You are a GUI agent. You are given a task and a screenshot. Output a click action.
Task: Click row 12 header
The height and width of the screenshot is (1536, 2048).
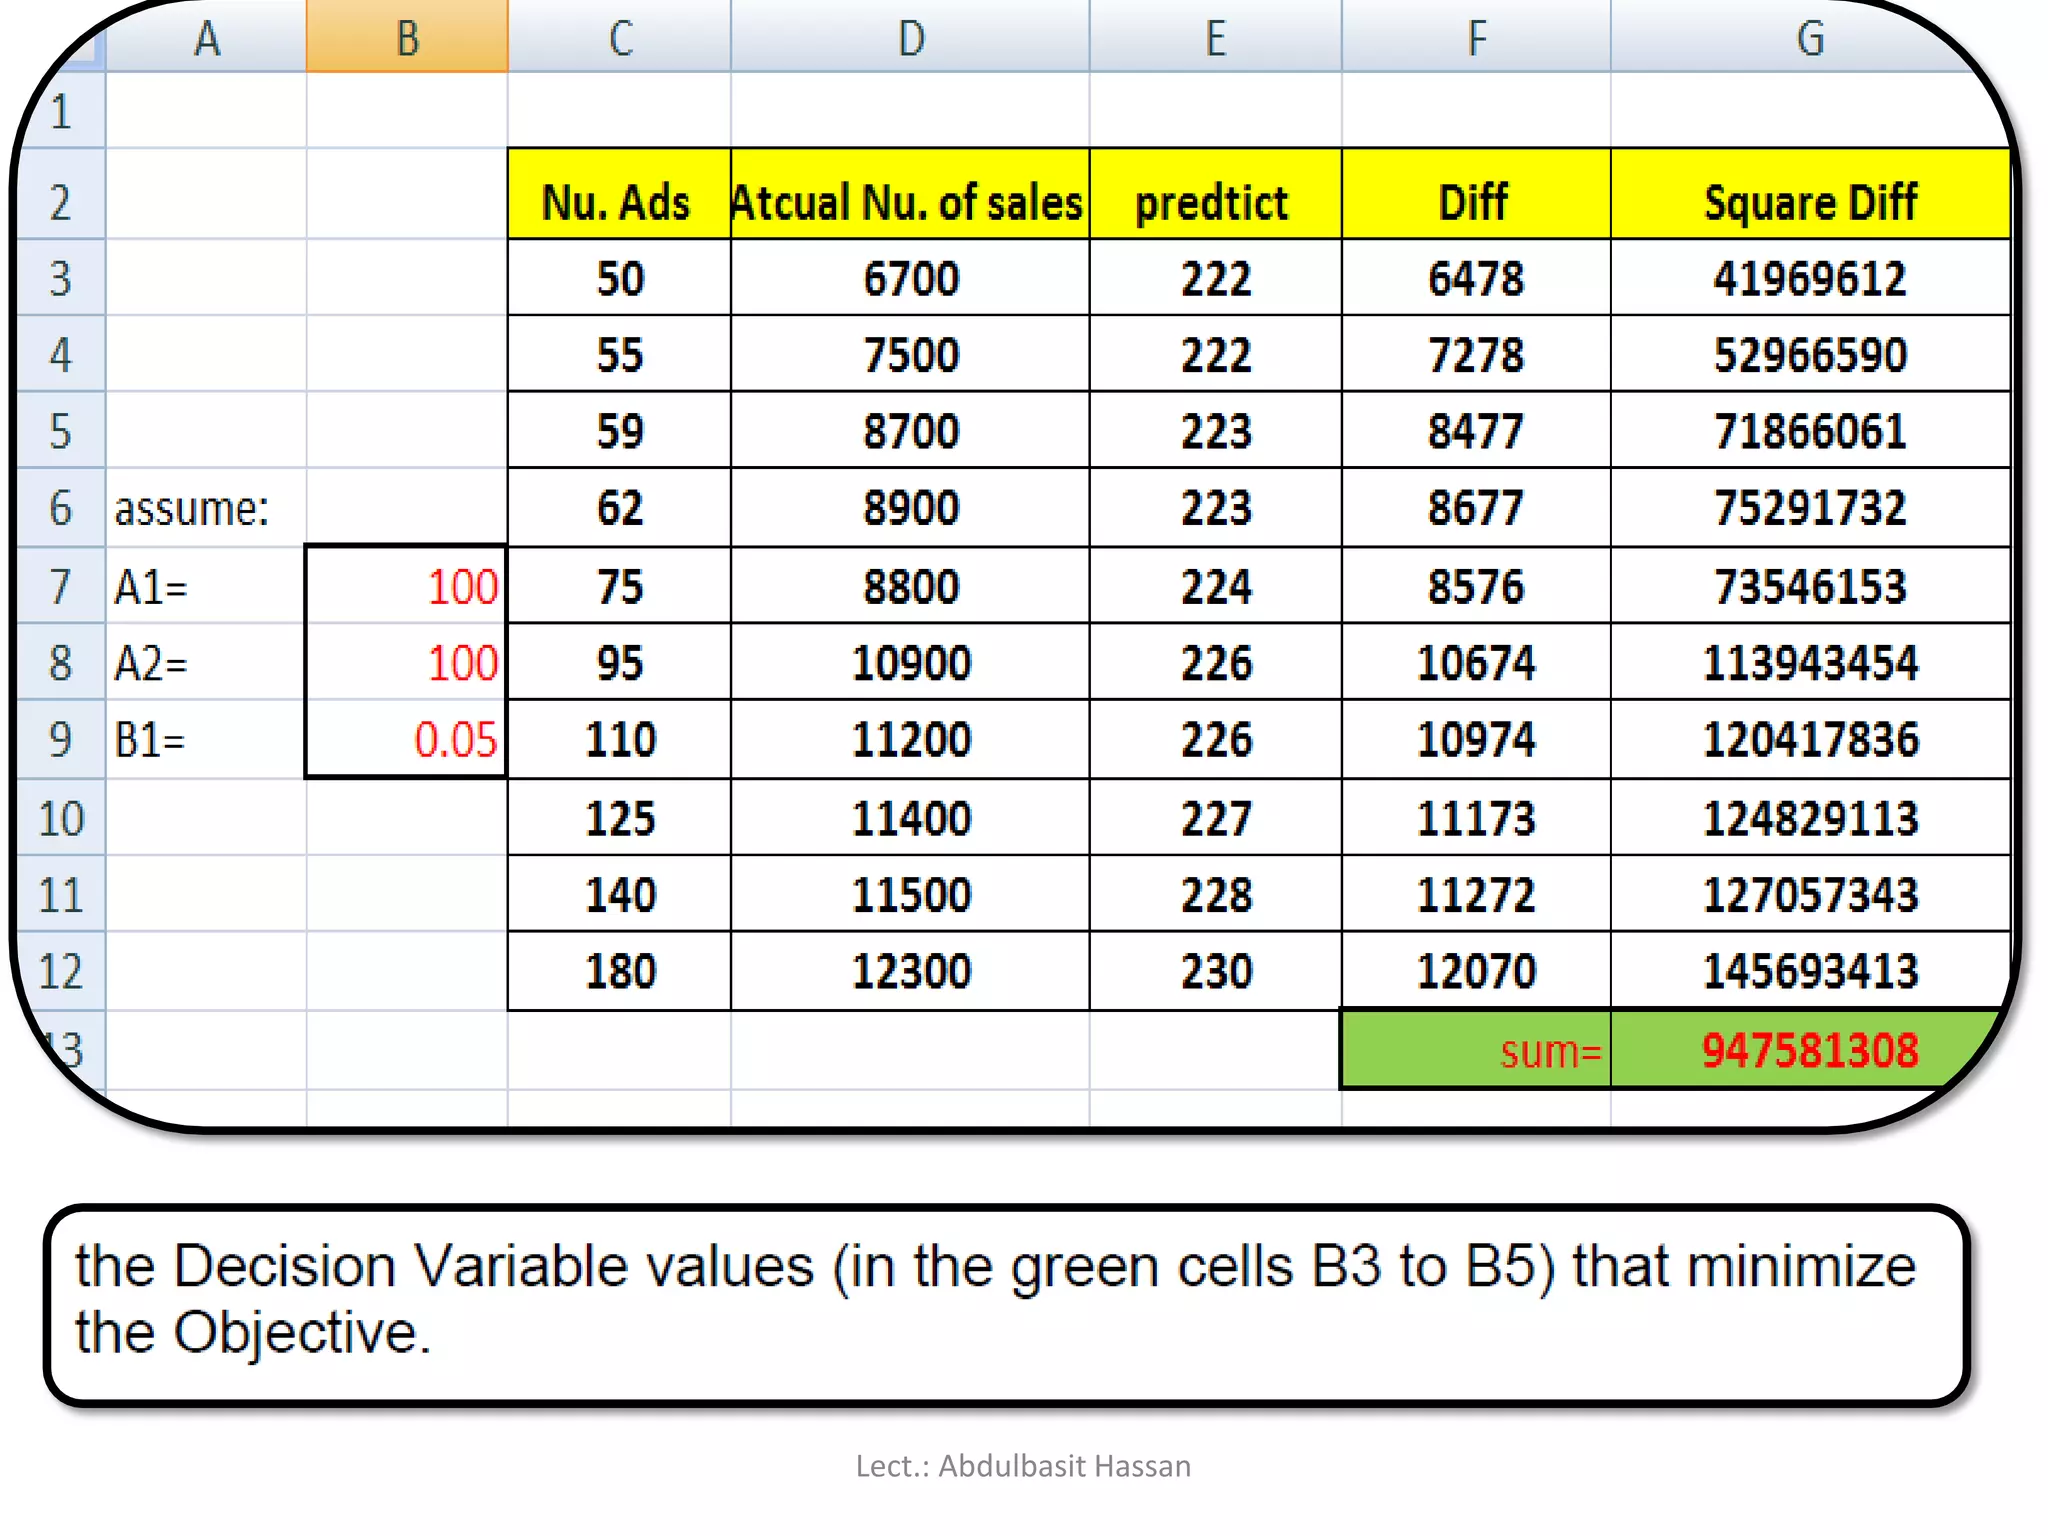click(60, 971)
